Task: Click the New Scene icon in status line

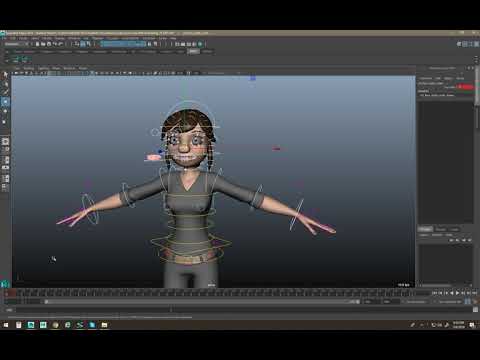Action: (x=37, y=44)
